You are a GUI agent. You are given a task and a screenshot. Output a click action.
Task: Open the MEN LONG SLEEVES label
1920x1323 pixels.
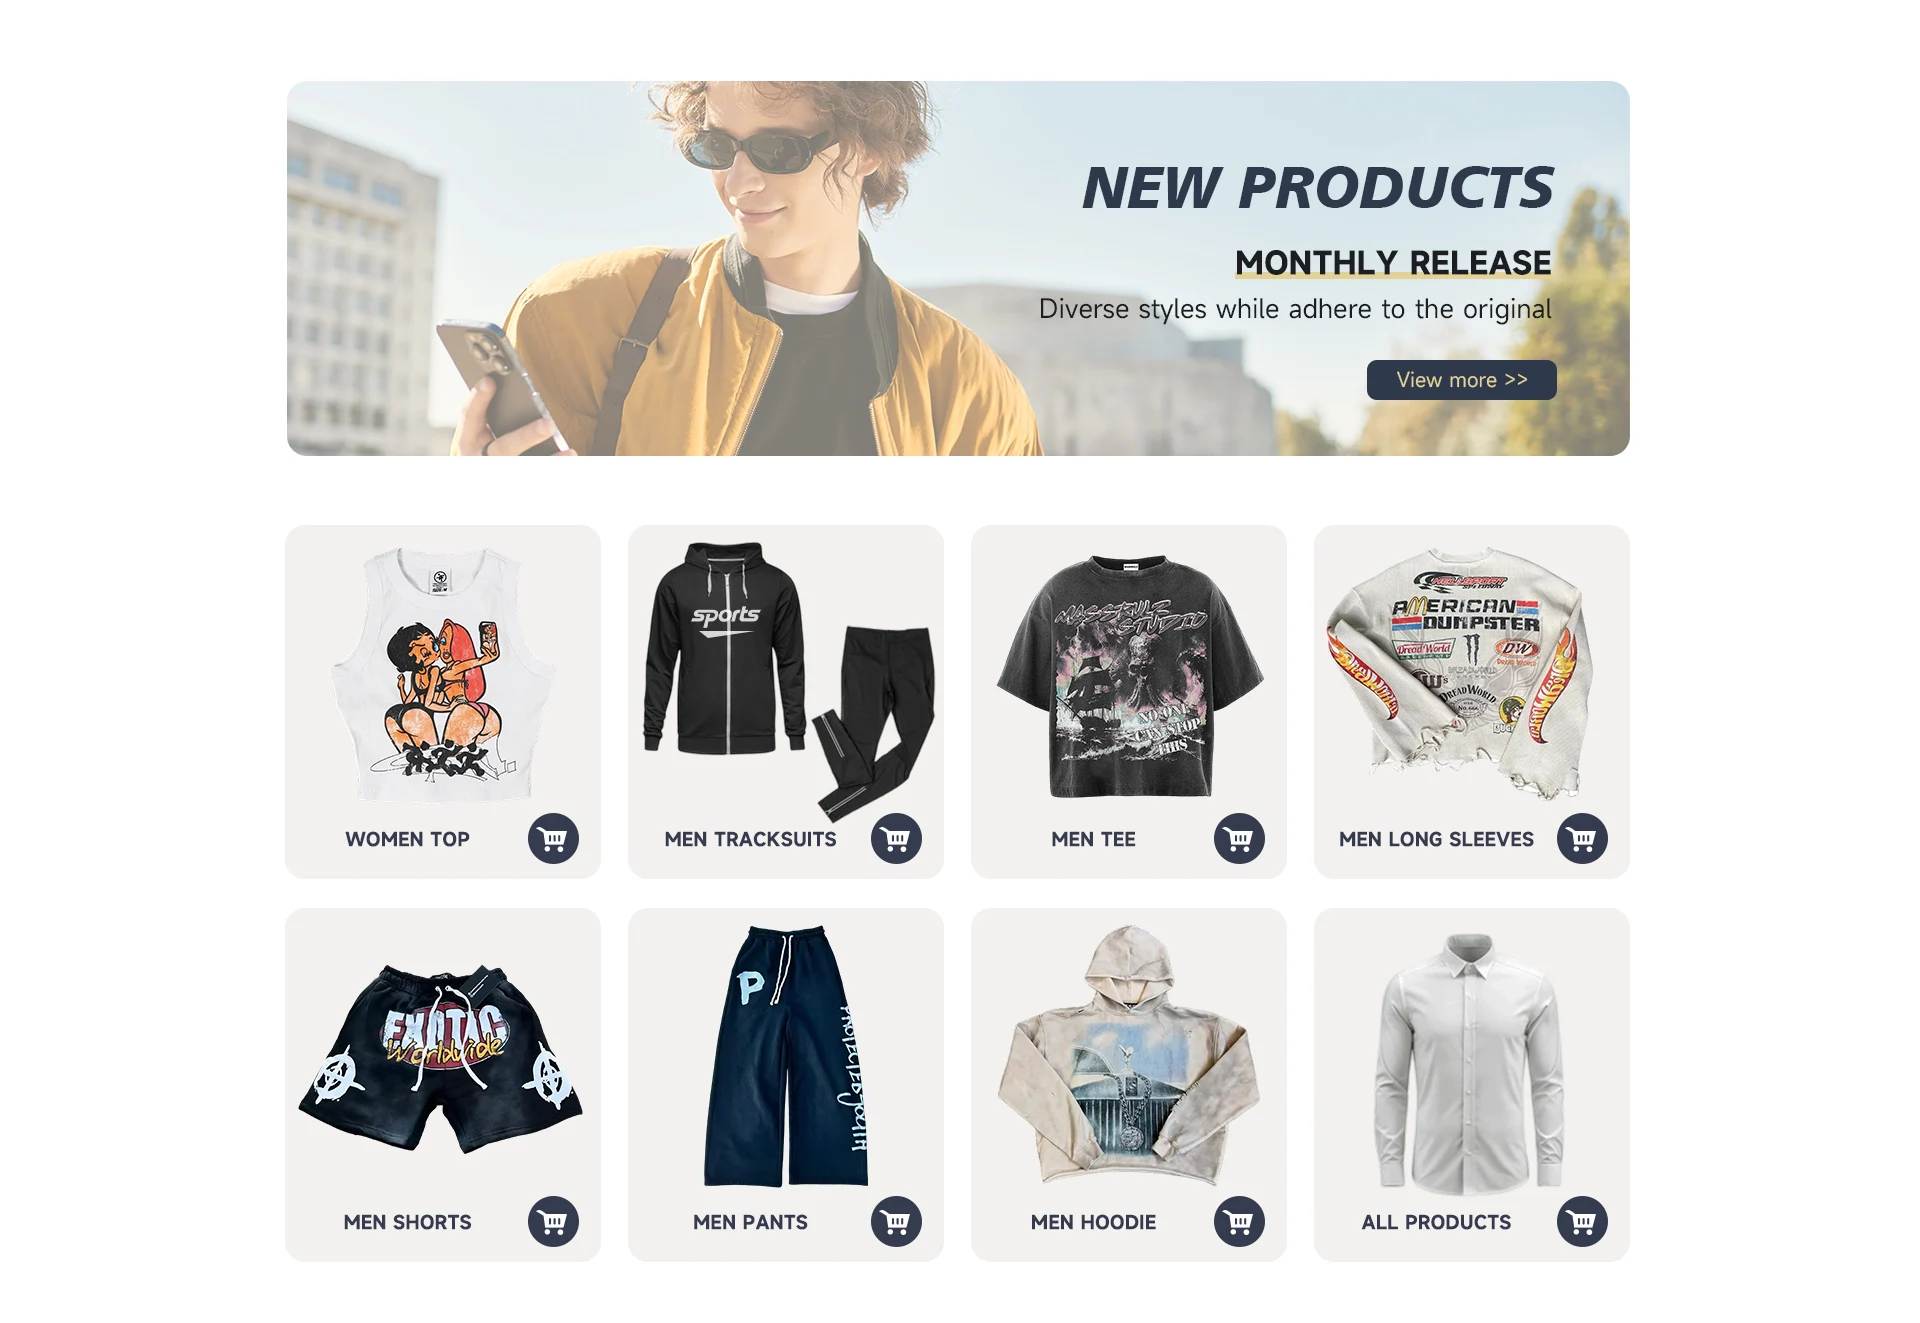coord(1436,839)
